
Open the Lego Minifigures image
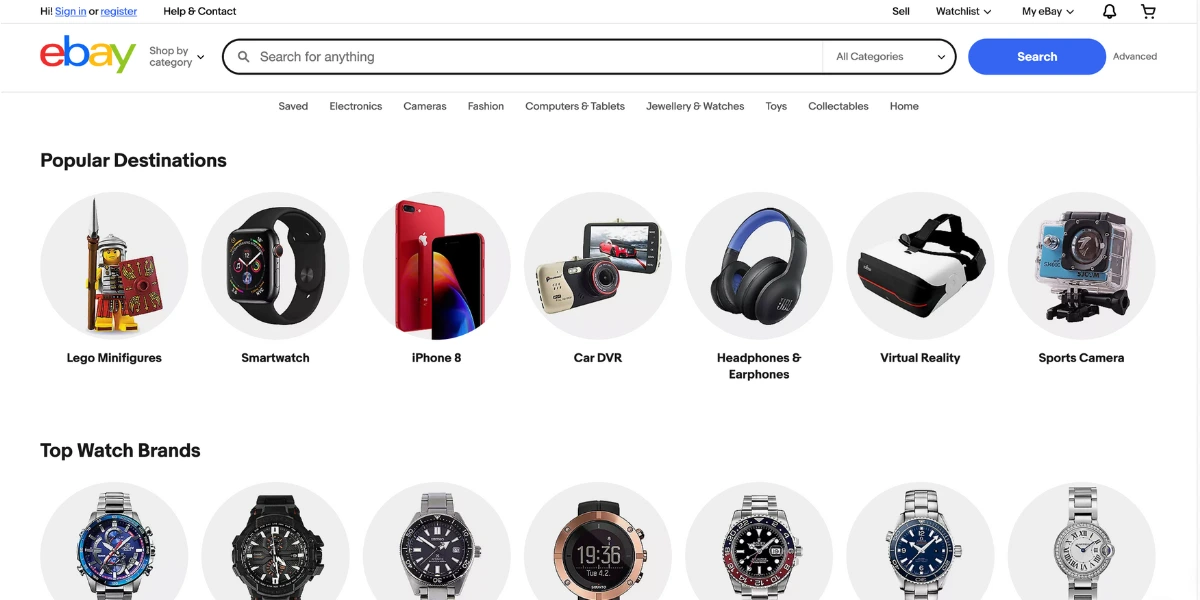click(x=114, y=266)
